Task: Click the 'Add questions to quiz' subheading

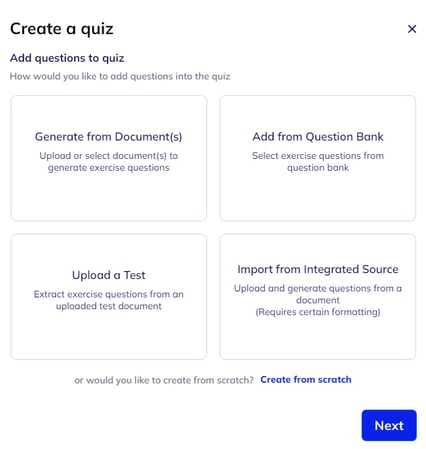Action: coord(67,58)
